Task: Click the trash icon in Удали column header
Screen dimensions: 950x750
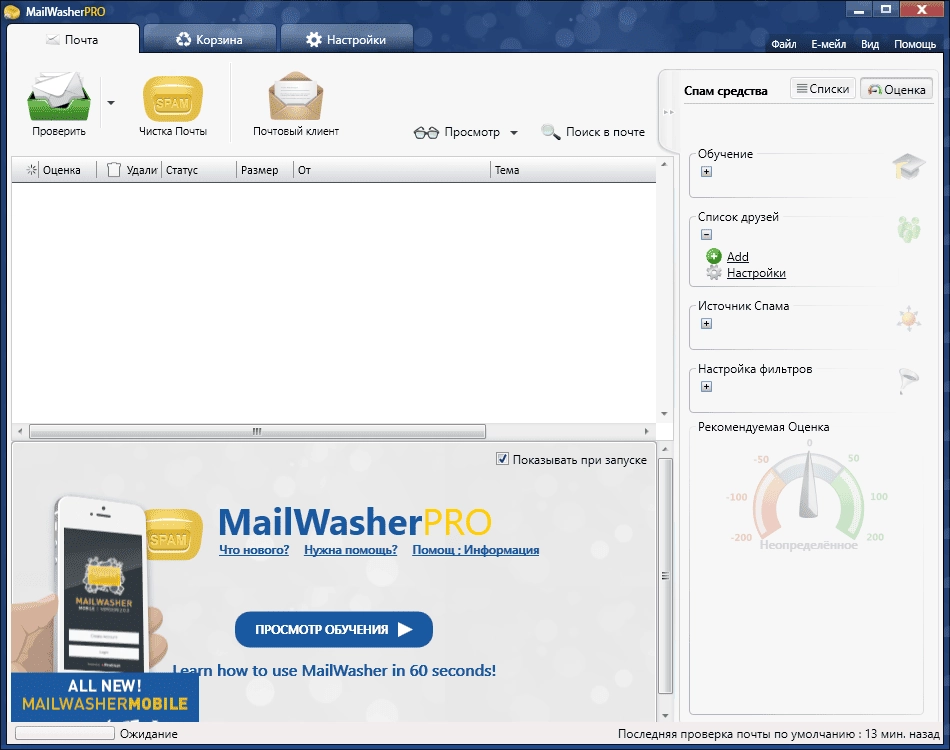Action: (114, 170)
